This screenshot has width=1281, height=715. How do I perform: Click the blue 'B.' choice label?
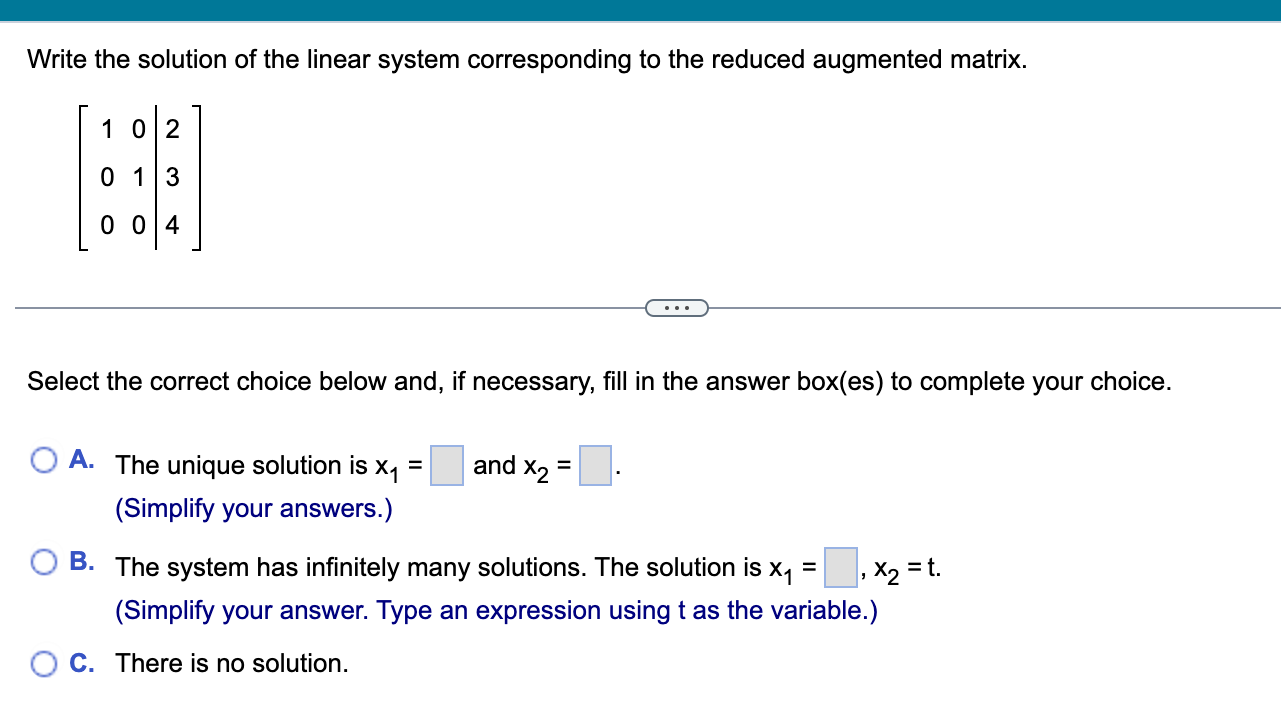82,562
